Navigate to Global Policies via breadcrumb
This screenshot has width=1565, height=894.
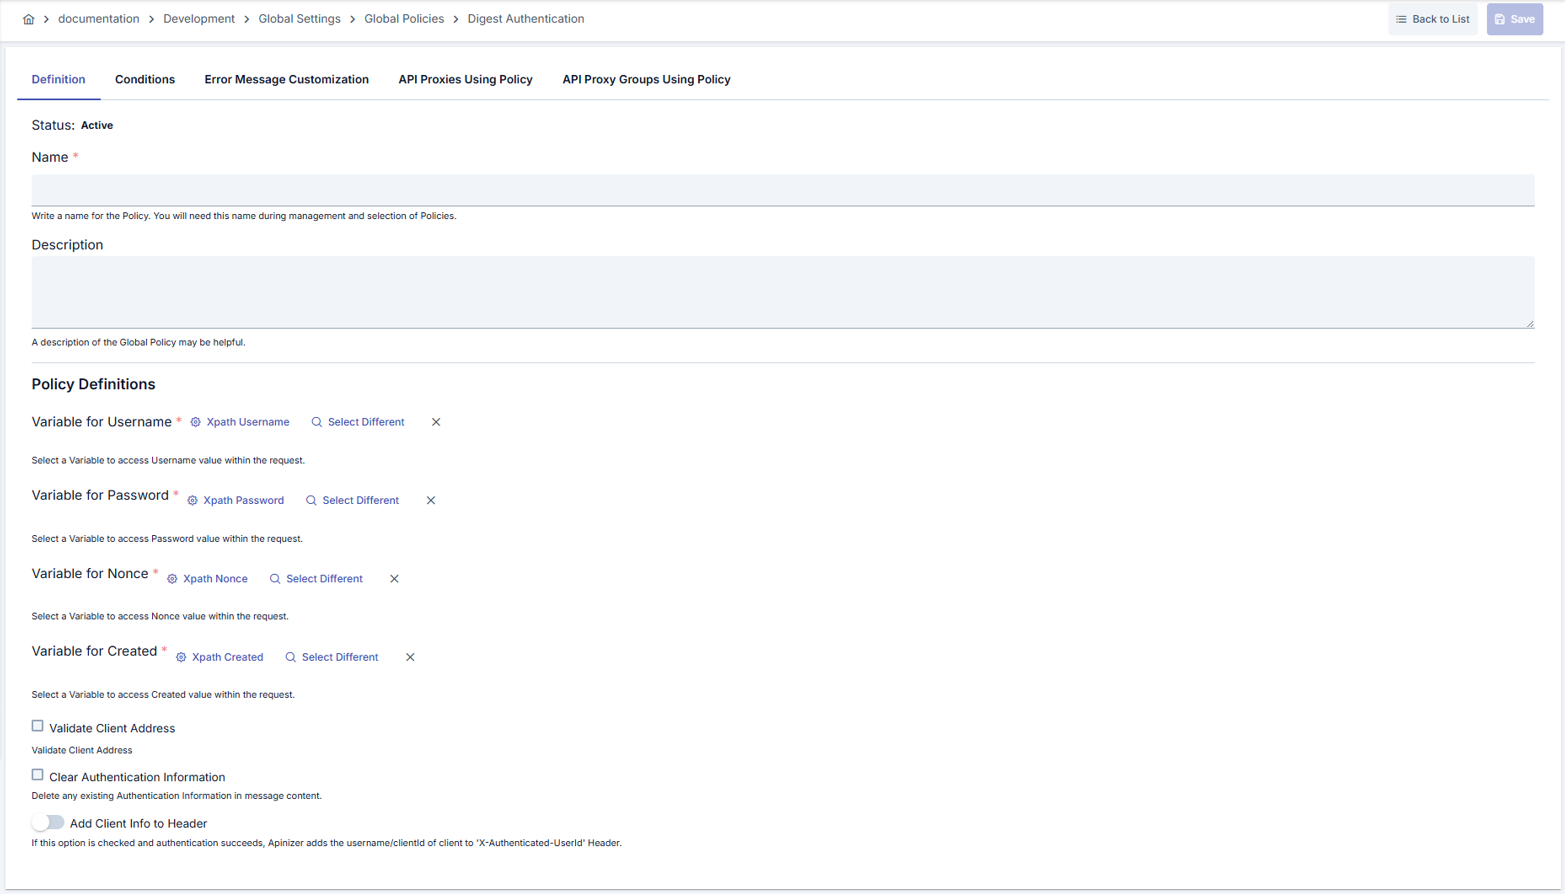click(404, 18)
